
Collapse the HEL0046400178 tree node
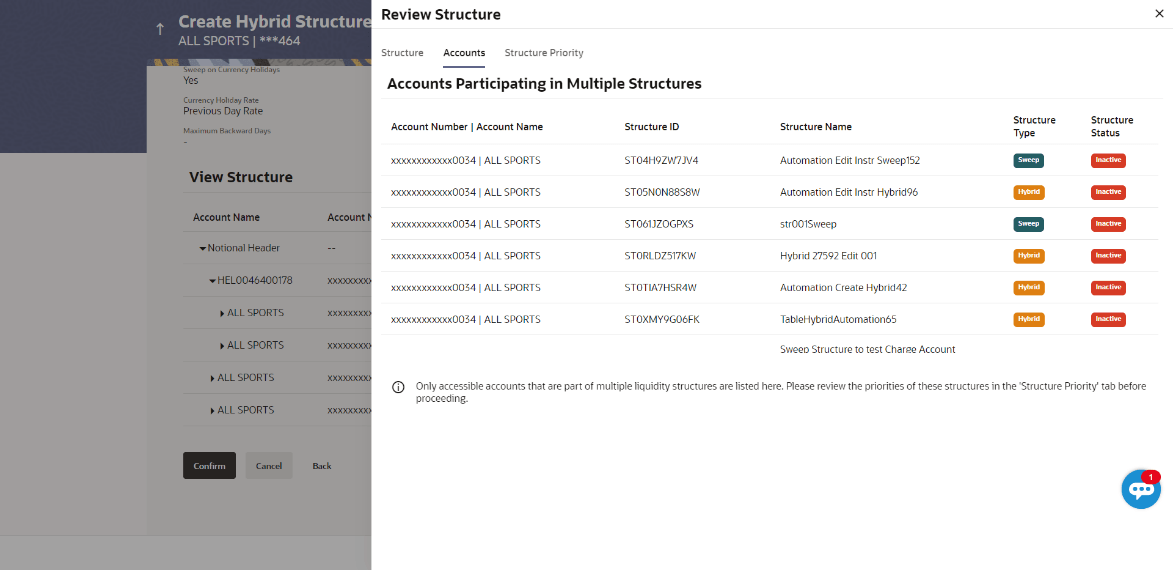[x=212, y=281]
